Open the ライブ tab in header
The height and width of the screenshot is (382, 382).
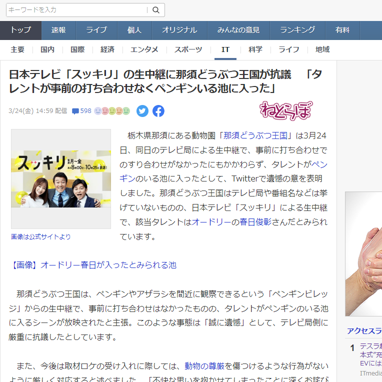click(x=97, y=30)
